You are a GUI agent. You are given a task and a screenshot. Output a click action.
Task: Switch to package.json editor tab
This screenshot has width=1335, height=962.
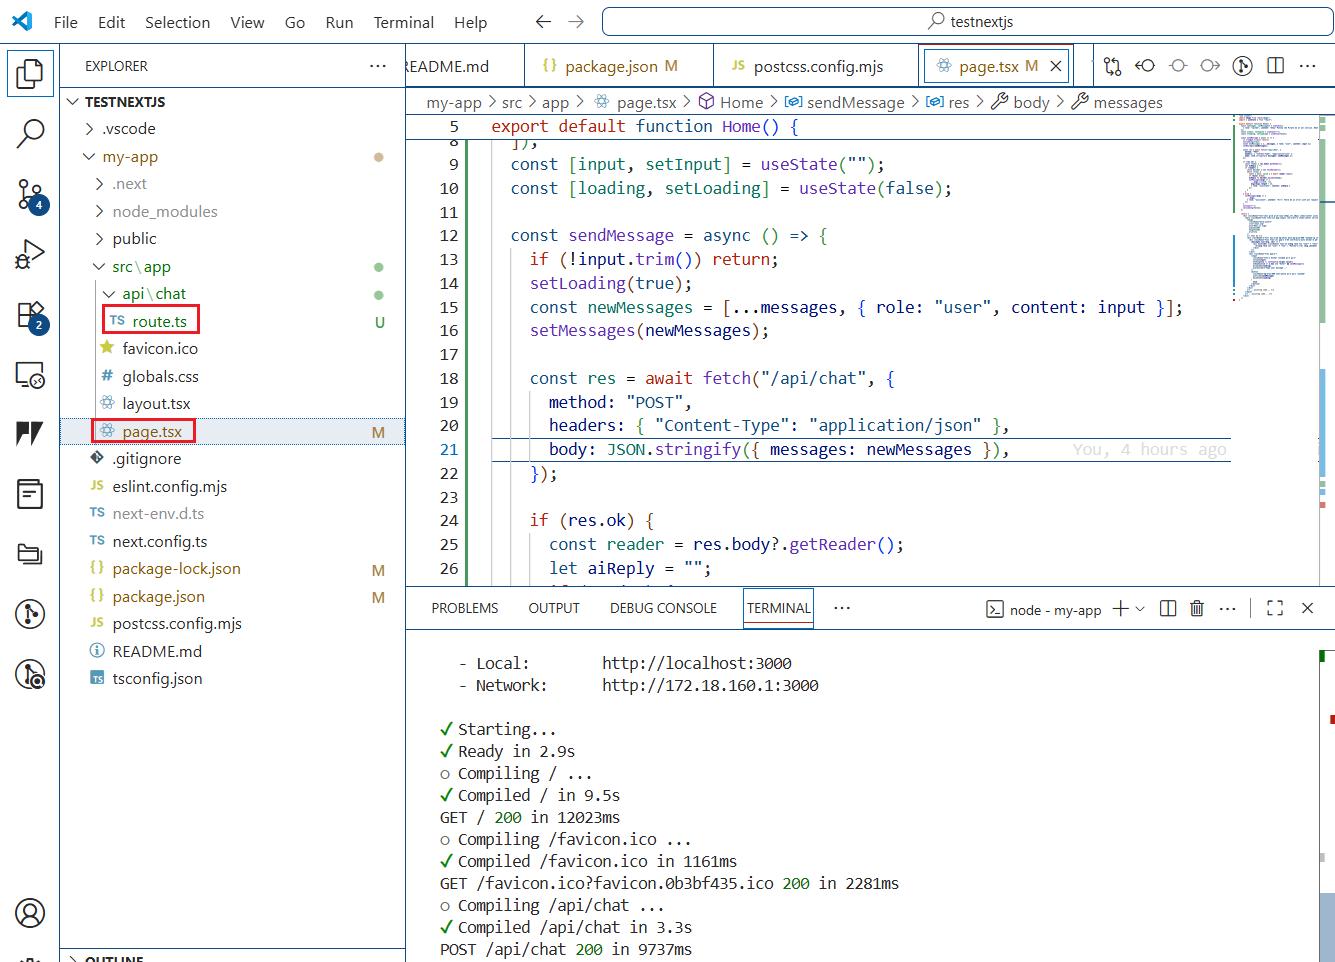pos(619,66)
